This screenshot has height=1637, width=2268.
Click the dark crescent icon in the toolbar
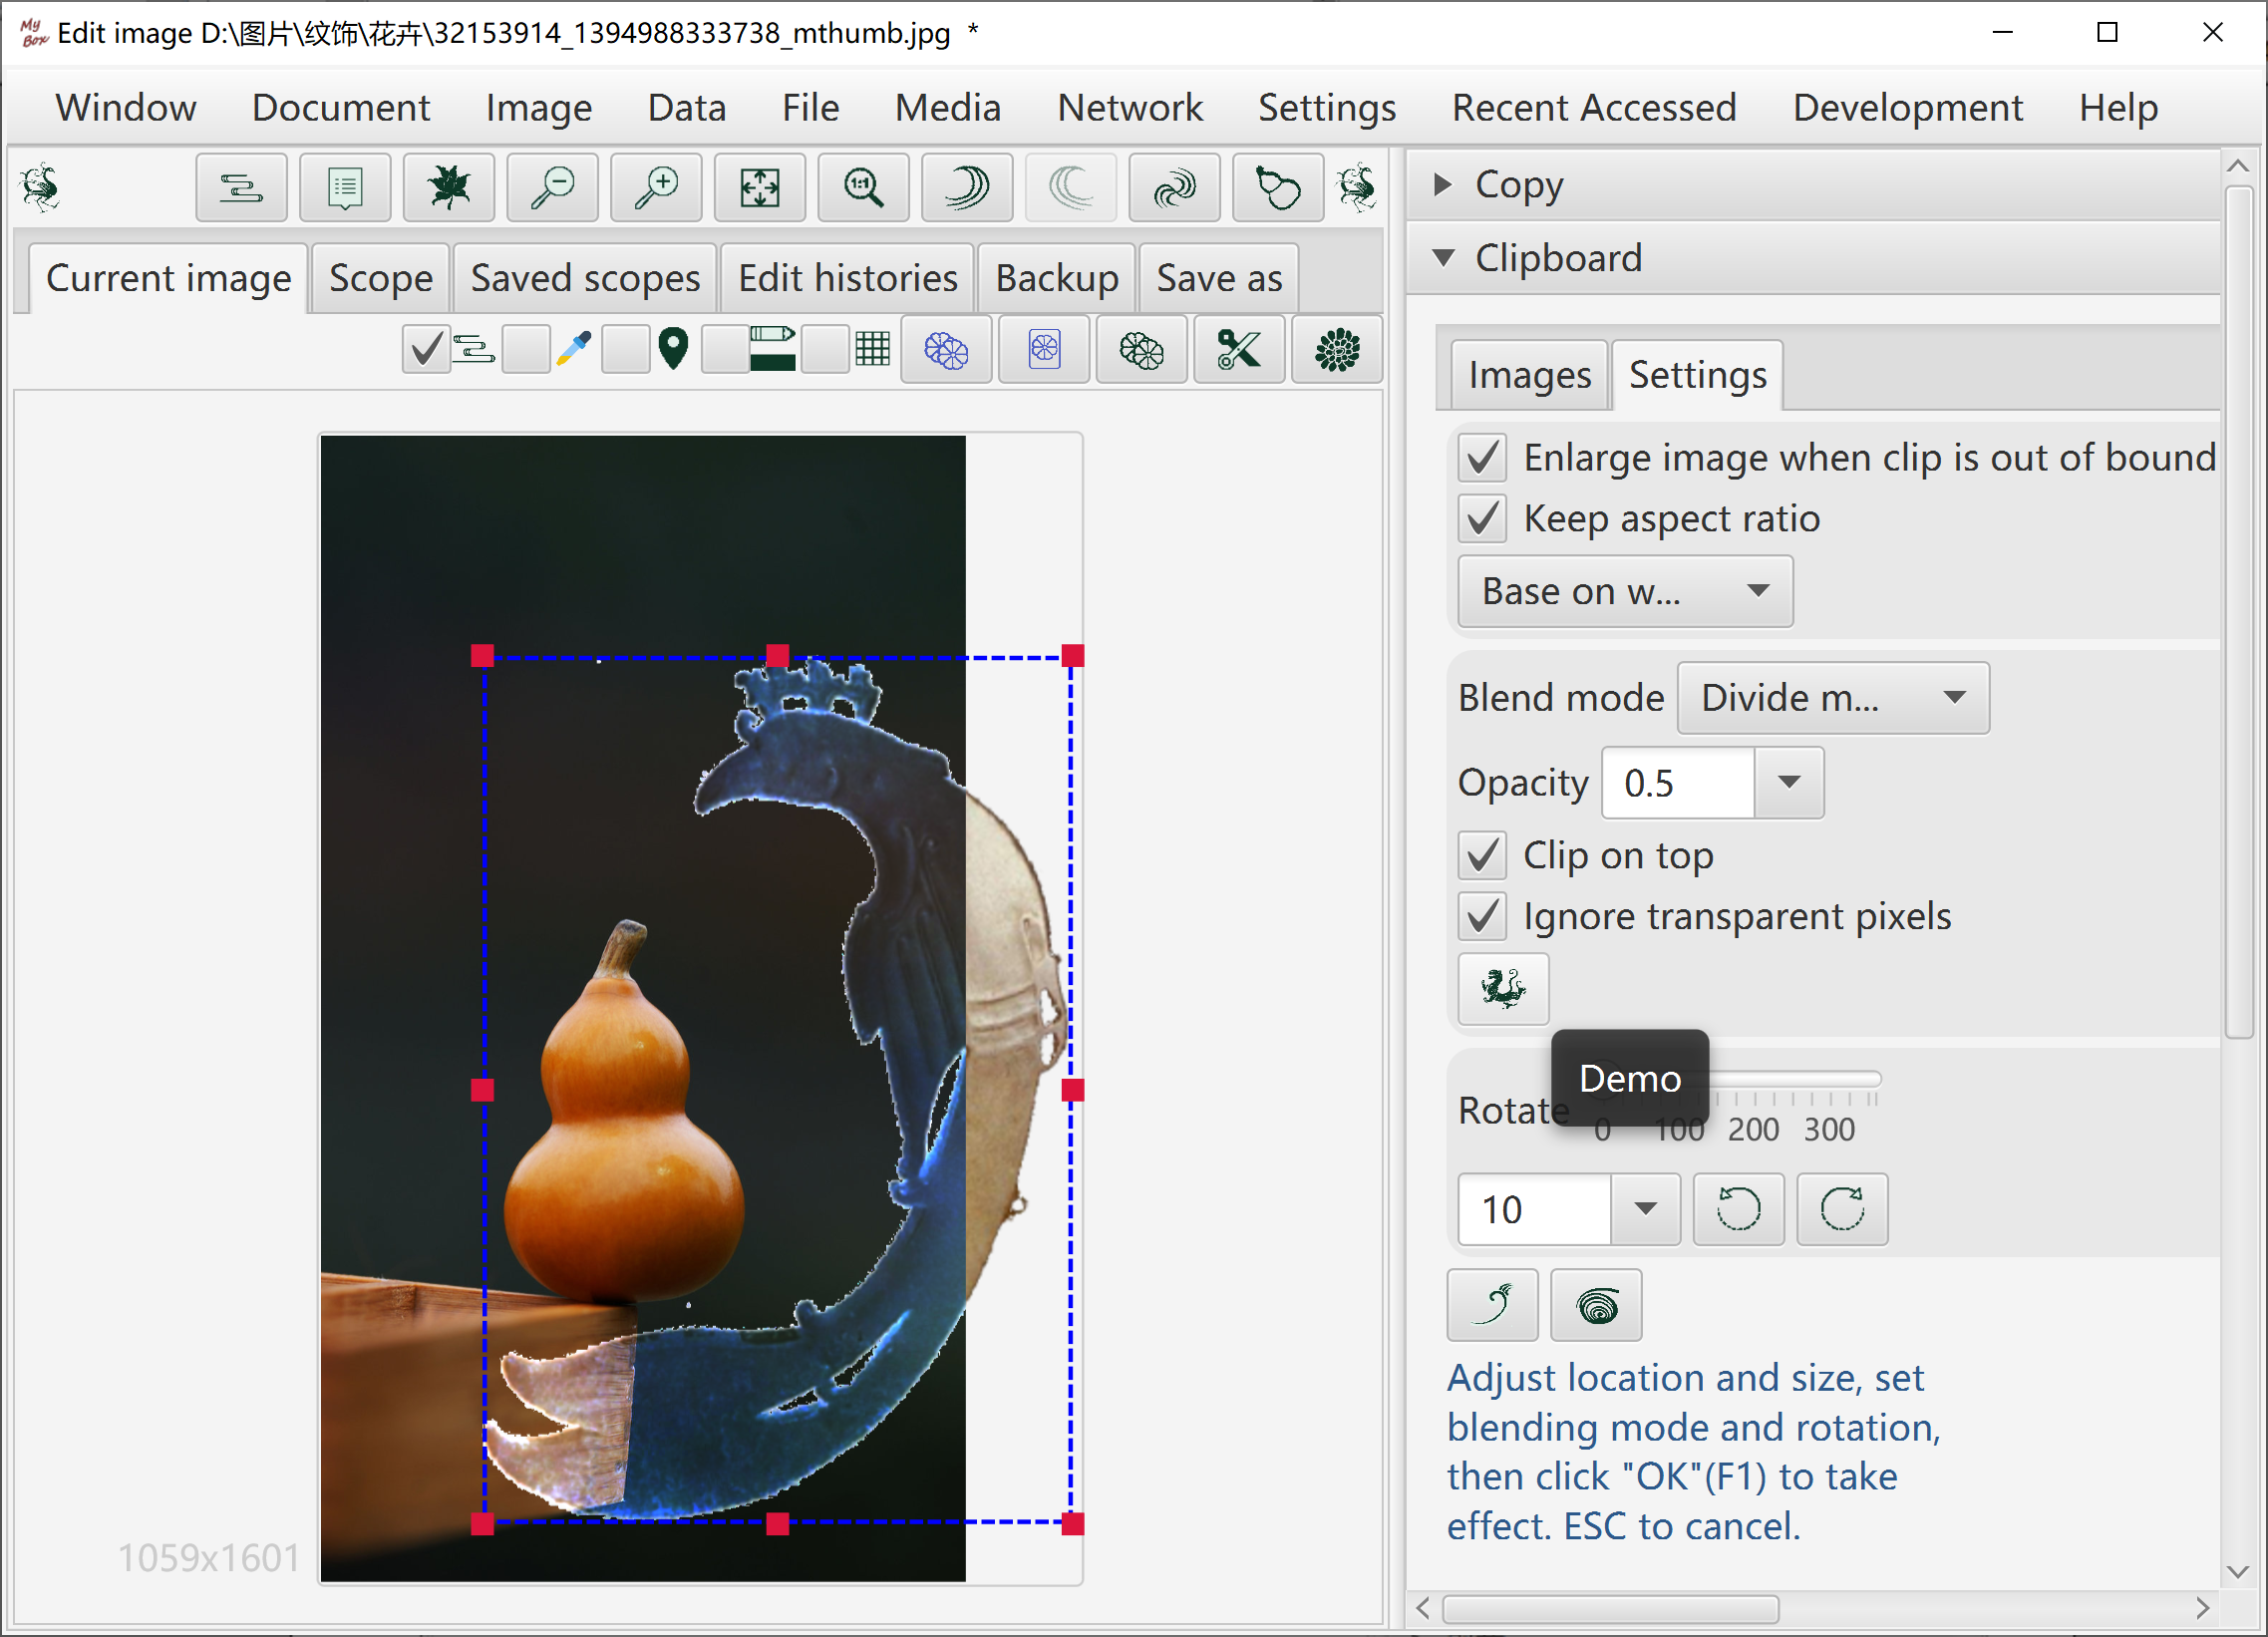pos(967,187)
